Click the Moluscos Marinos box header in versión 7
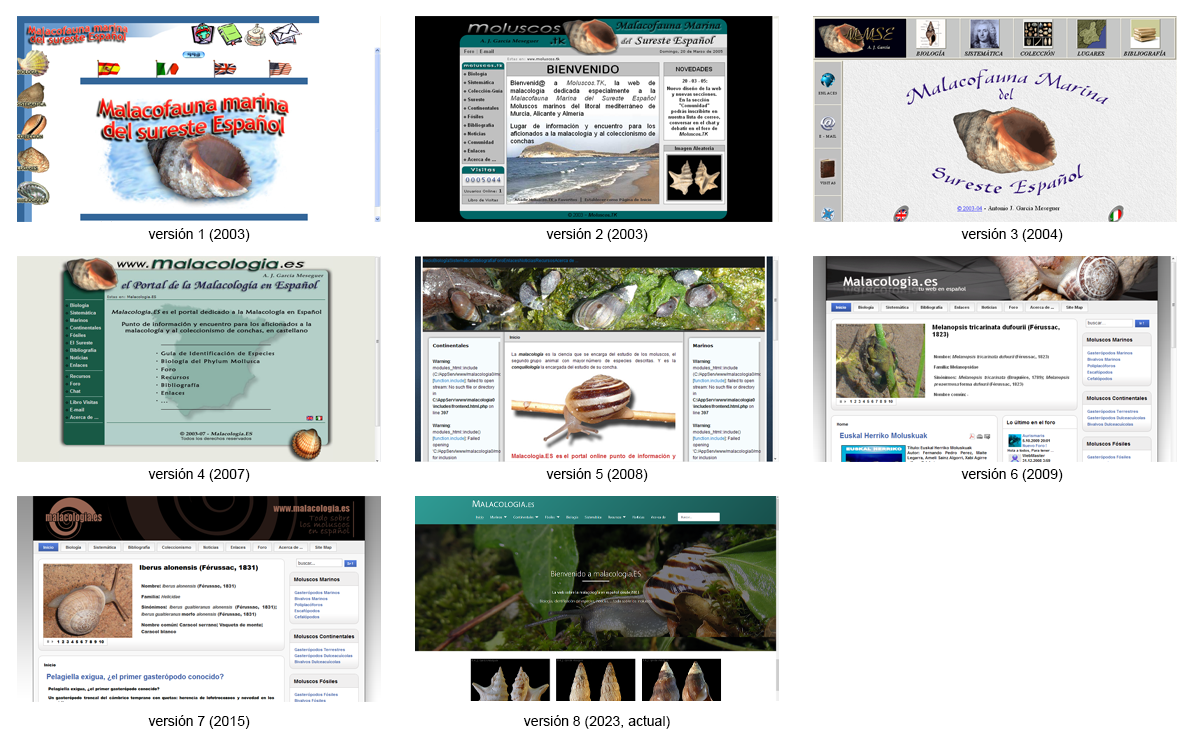 (x=324, y=580)
